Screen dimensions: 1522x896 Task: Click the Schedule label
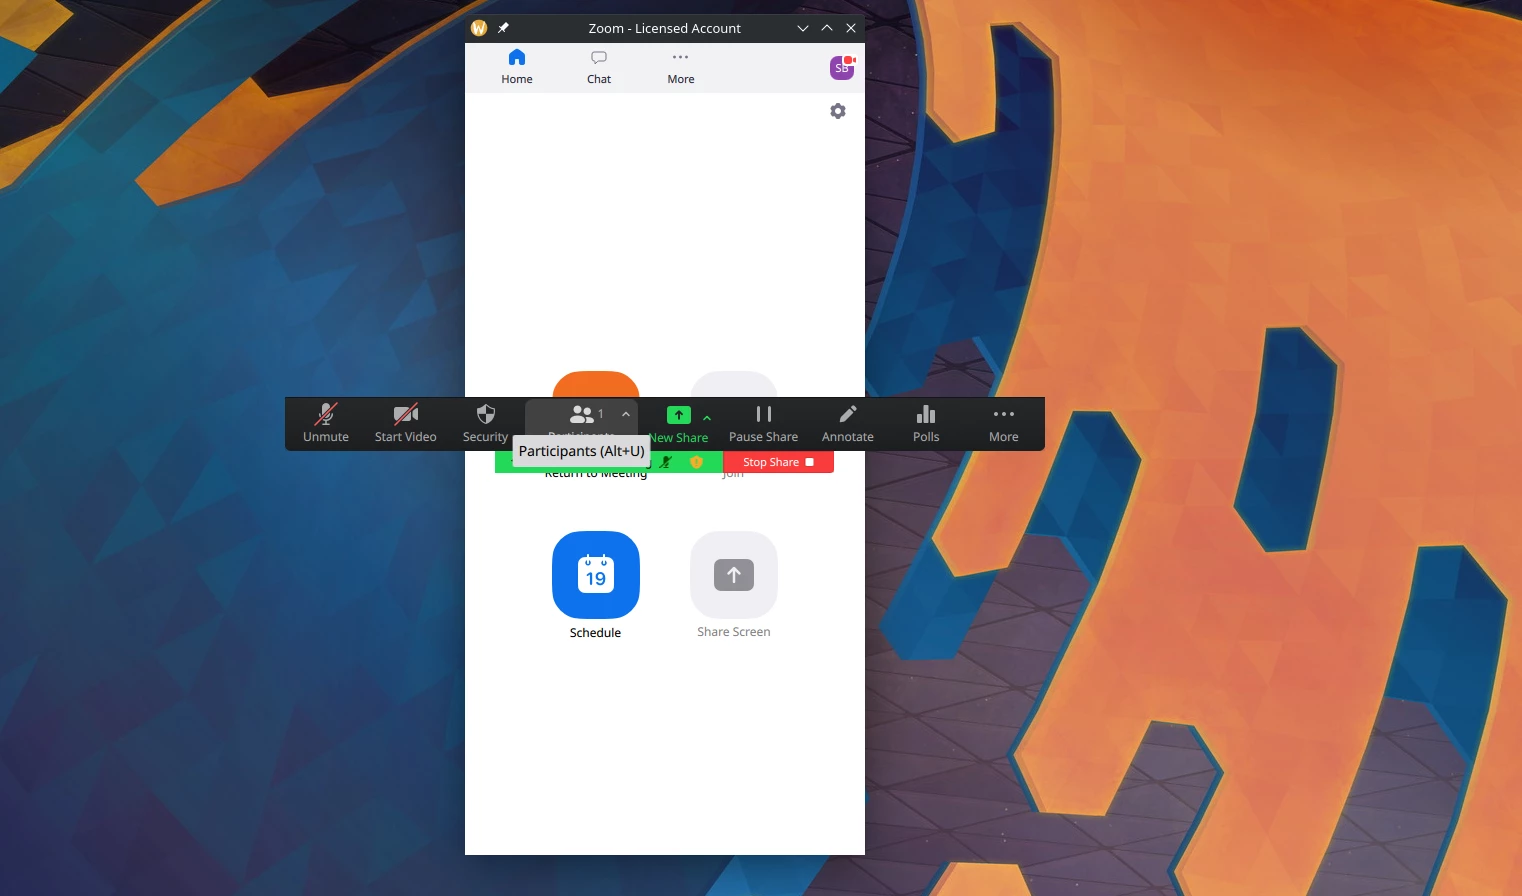(x=595, y=633)
